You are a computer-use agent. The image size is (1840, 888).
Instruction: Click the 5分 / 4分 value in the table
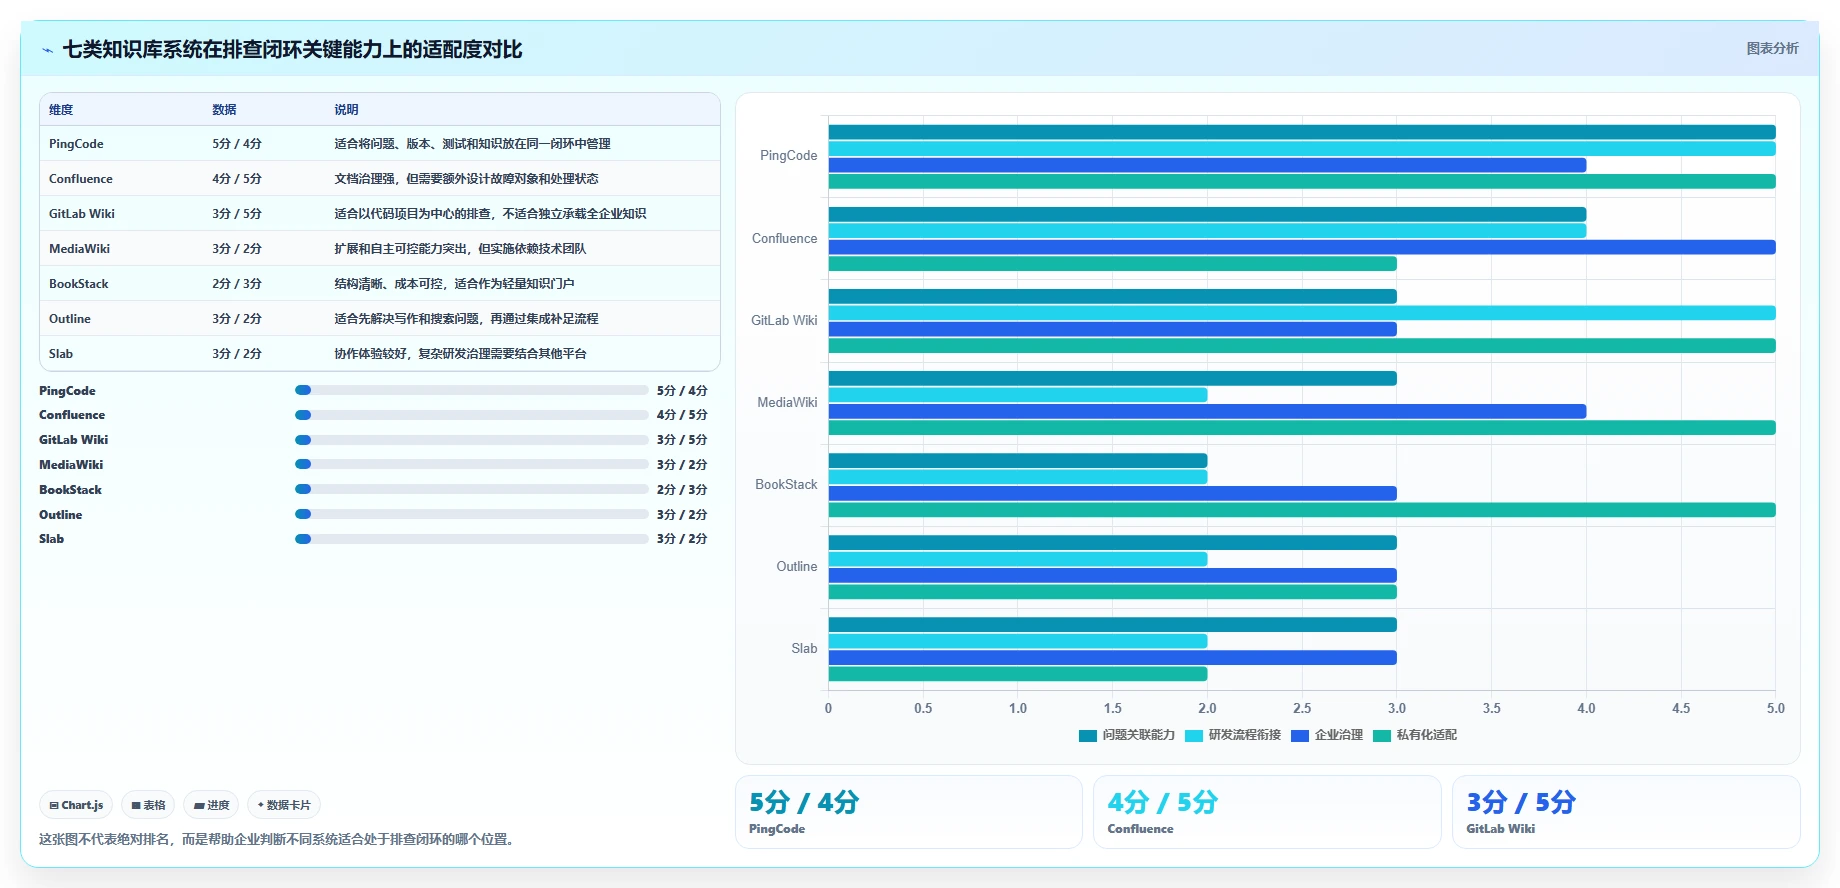coord(236,144)
